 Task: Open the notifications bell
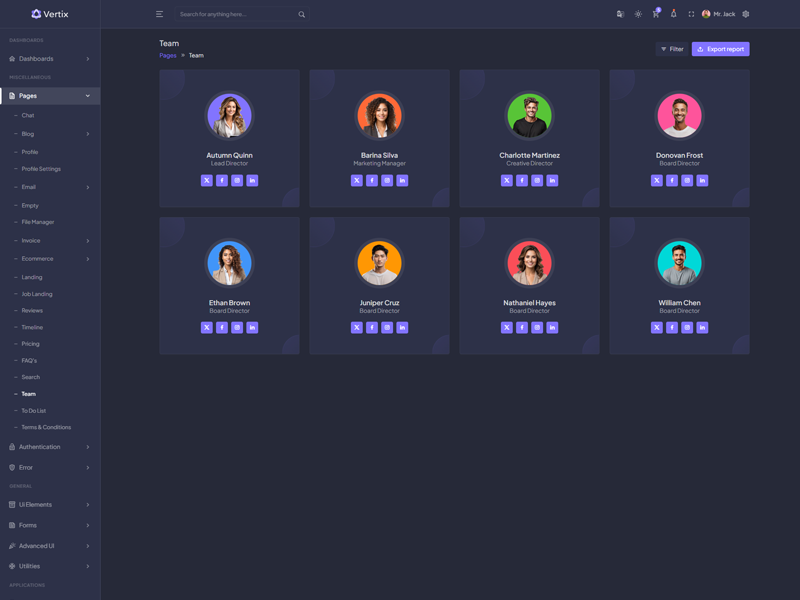click(x=673, y=14)
